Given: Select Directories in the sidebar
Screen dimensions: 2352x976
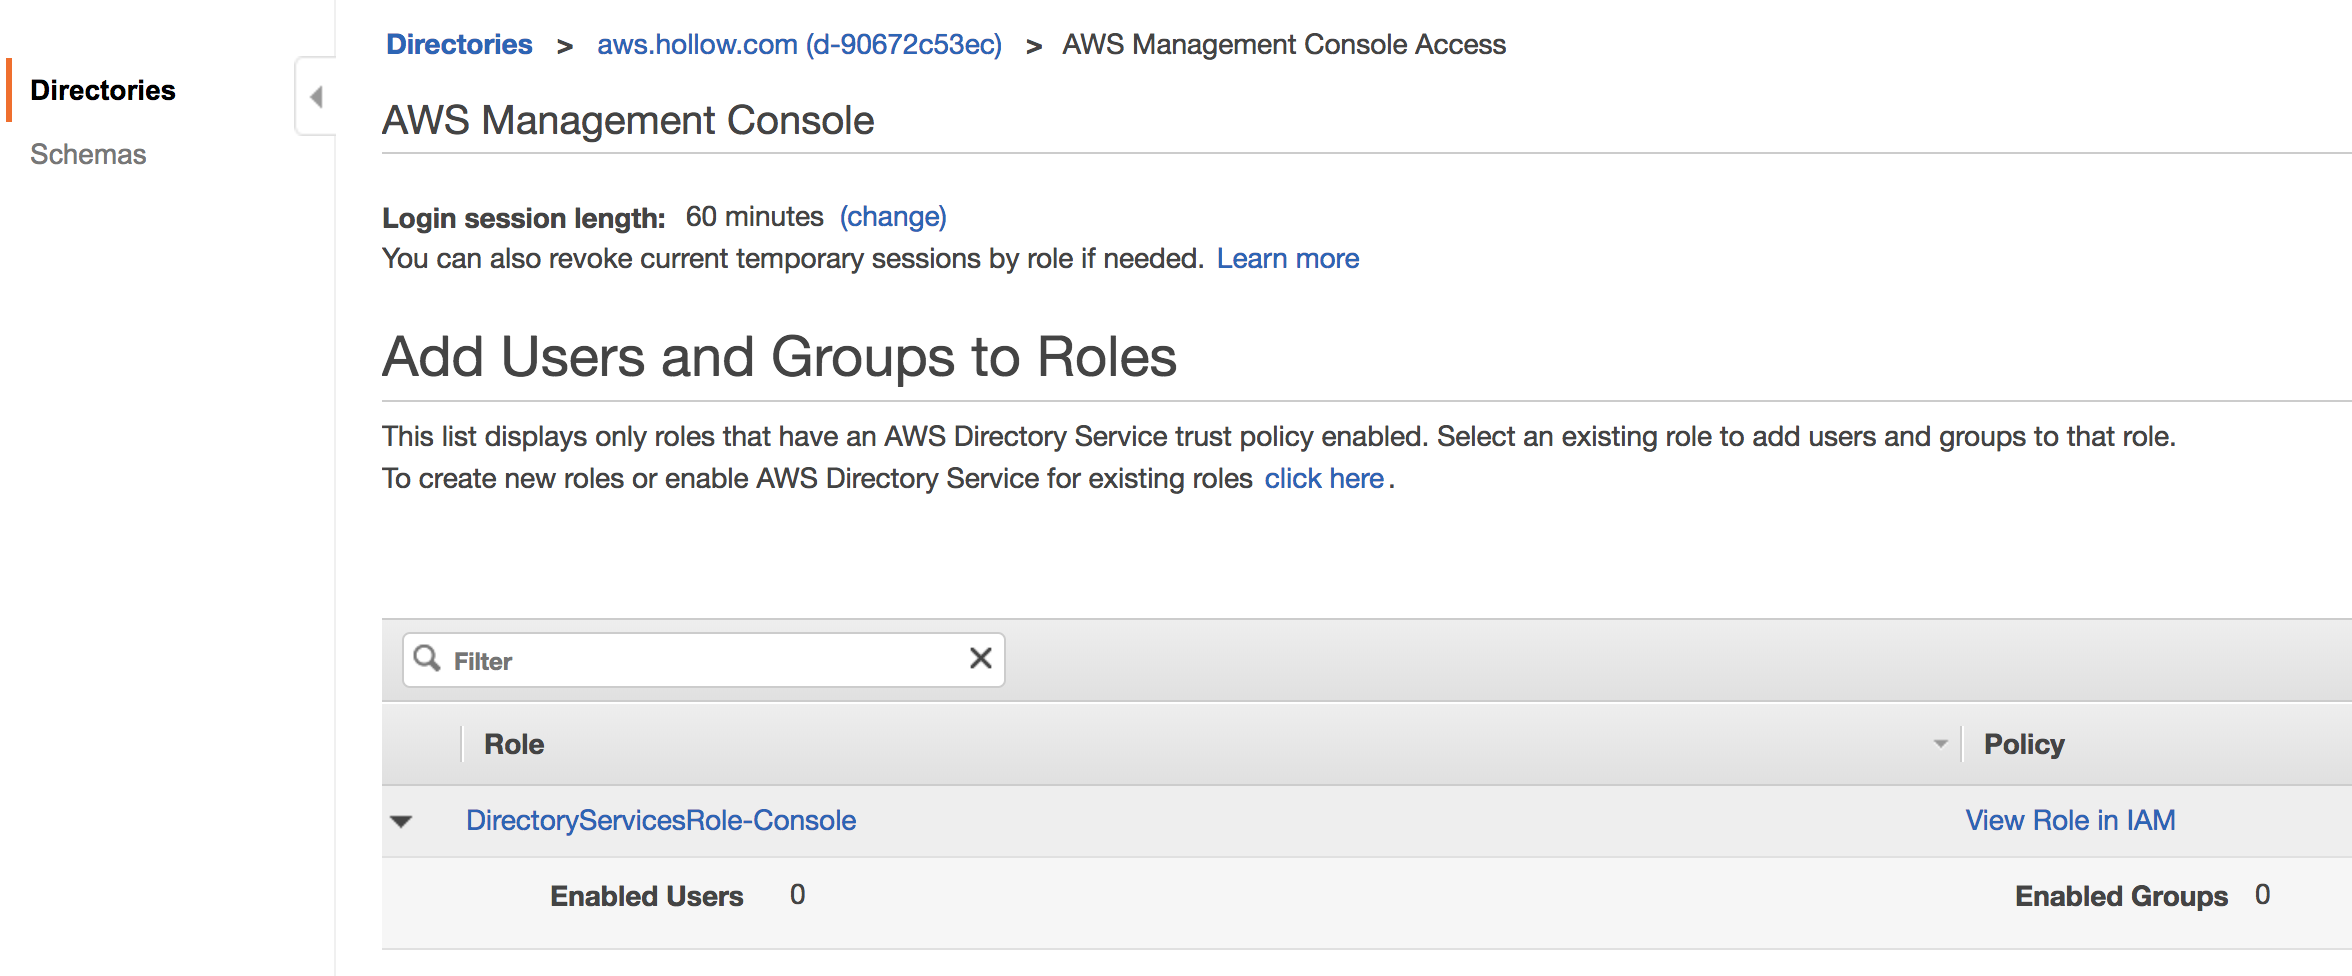Looking at the screenshot, I should pyautogui.click(x=102, y=90).
